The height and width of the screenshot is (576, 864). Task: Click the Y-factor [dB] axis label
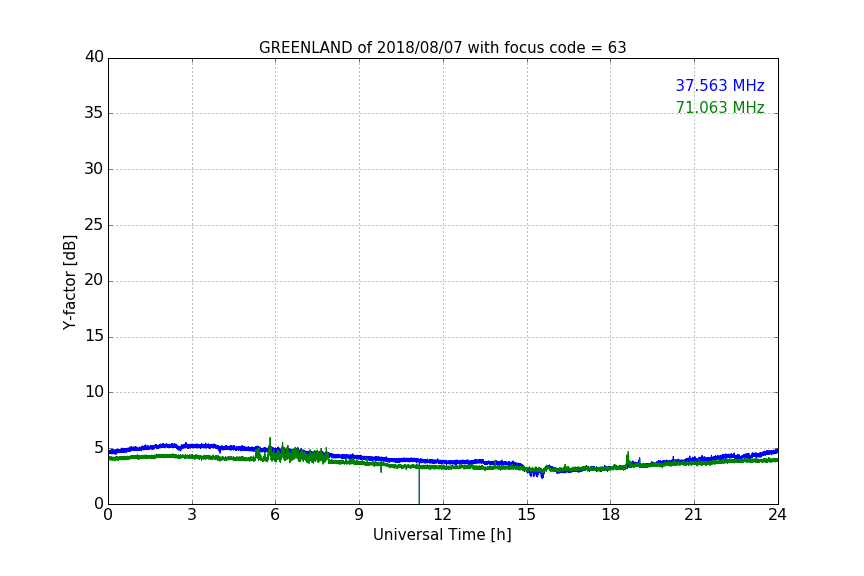(x=69, y=282)
